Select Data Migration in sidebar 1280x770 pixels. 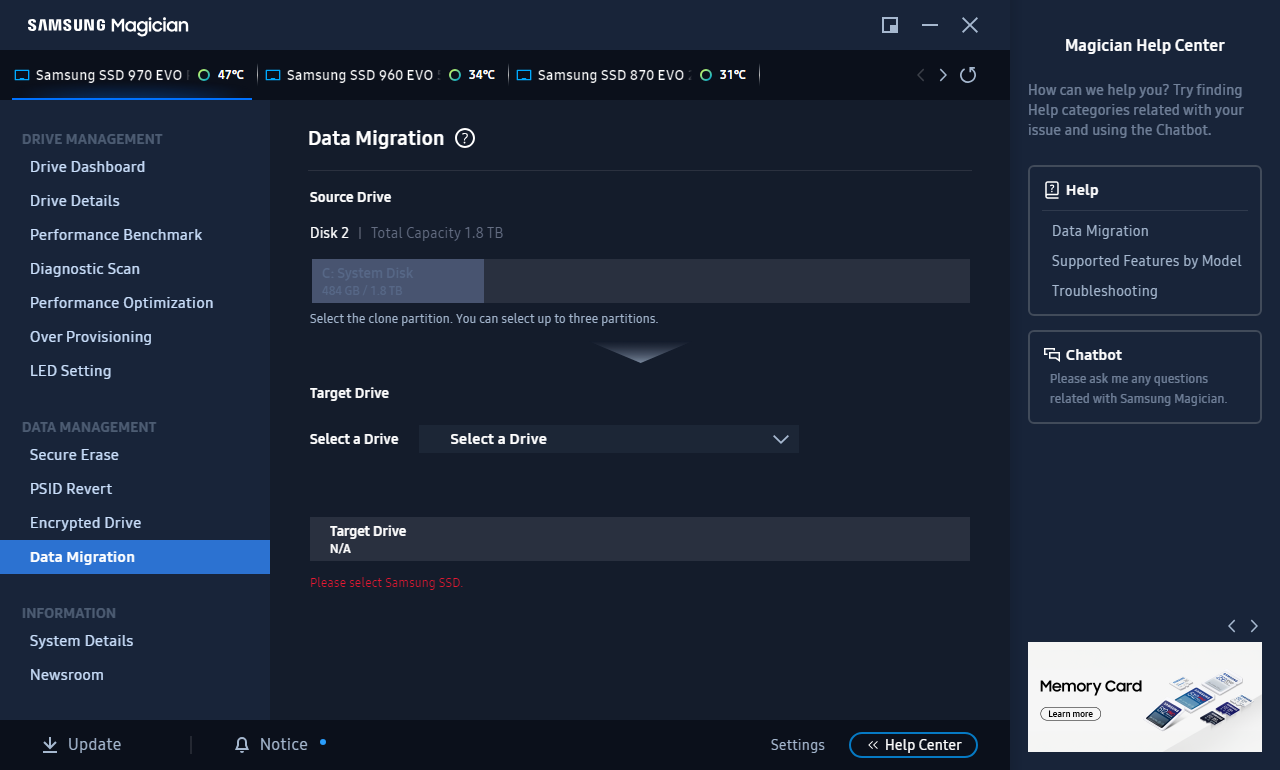[x=135, y=557]
